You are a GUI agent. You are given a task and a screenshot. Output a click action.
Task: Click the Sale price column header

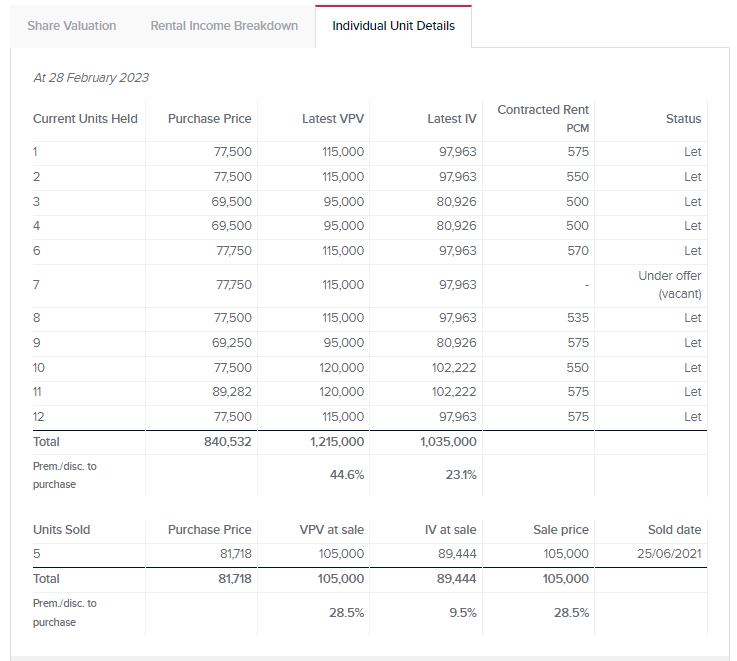tap(561, 530)
